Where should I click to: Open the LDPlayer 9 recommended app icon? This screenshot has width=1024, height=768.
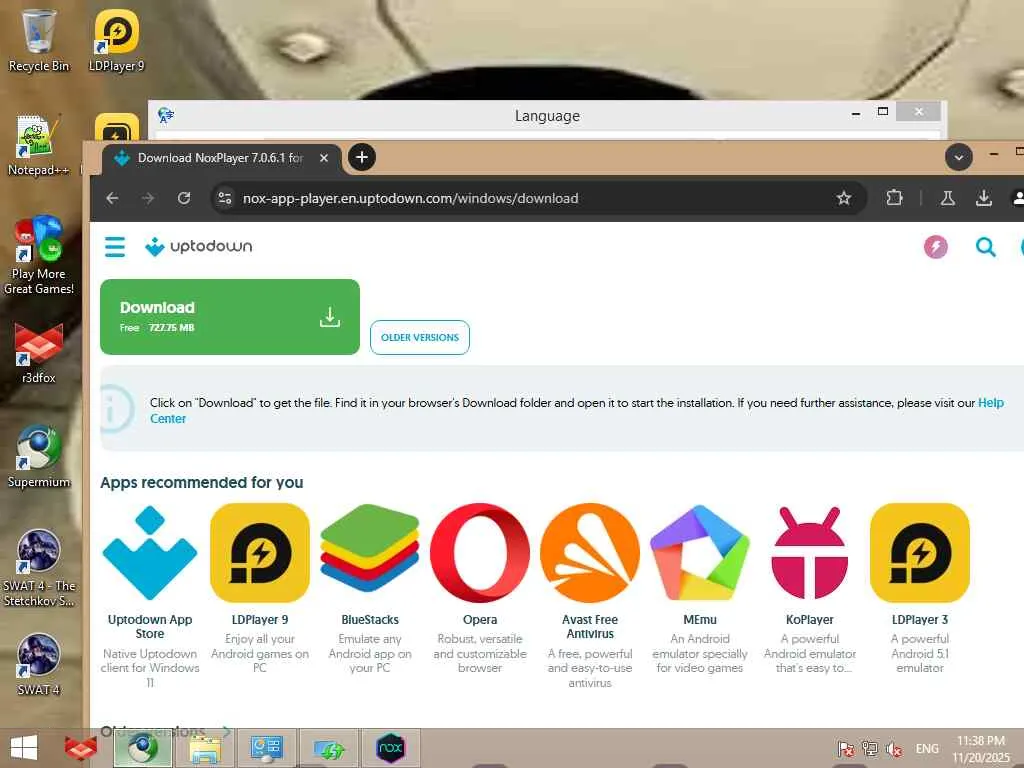[x=260, y=552]
